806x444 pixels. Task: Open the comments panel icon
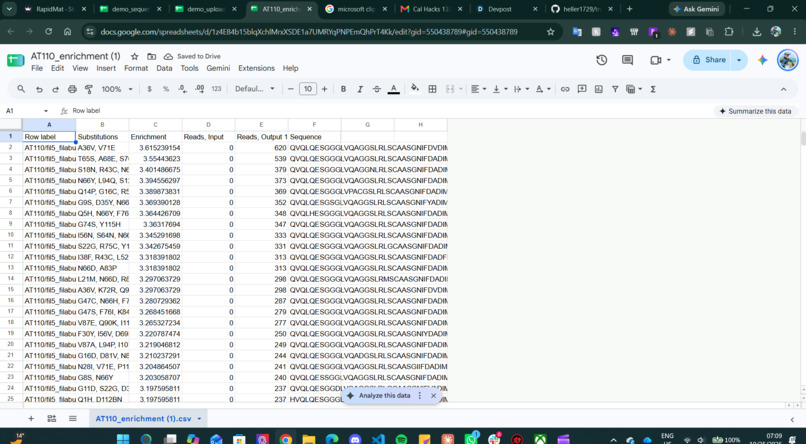pos(627,60)
